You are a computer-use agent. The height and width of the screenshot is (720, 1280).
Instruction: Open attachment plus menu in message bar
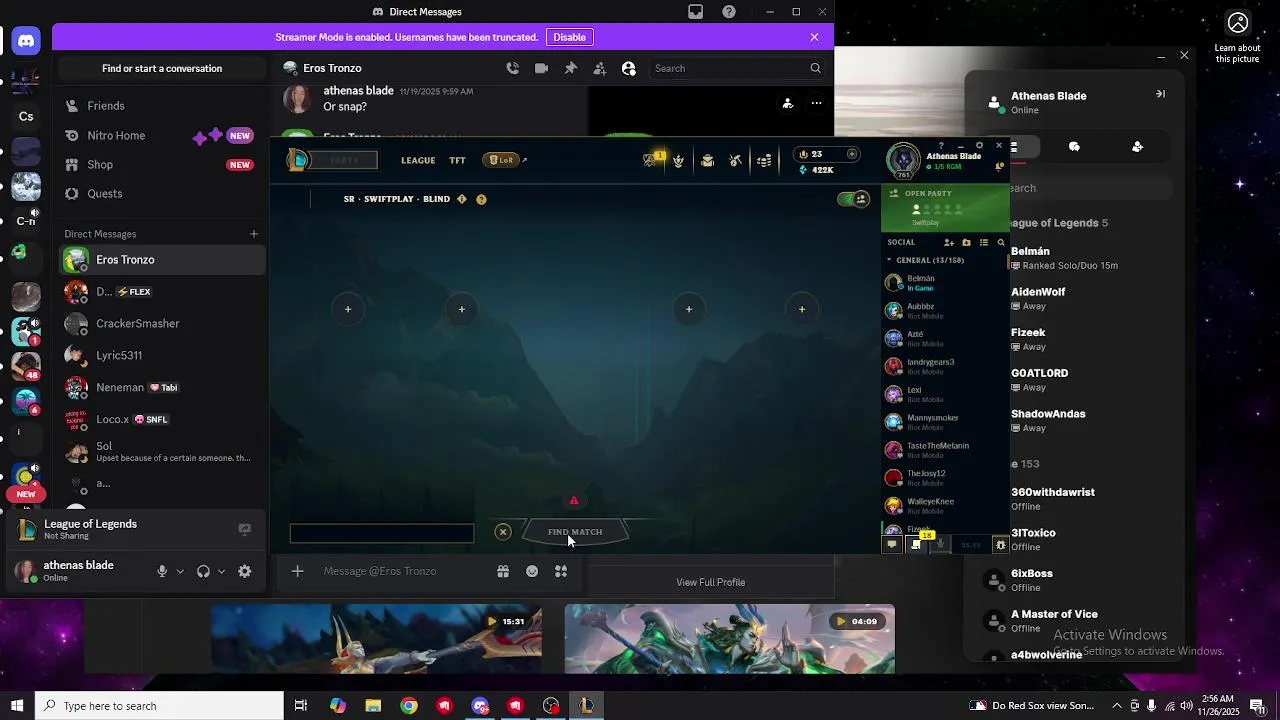coord(297,571)
